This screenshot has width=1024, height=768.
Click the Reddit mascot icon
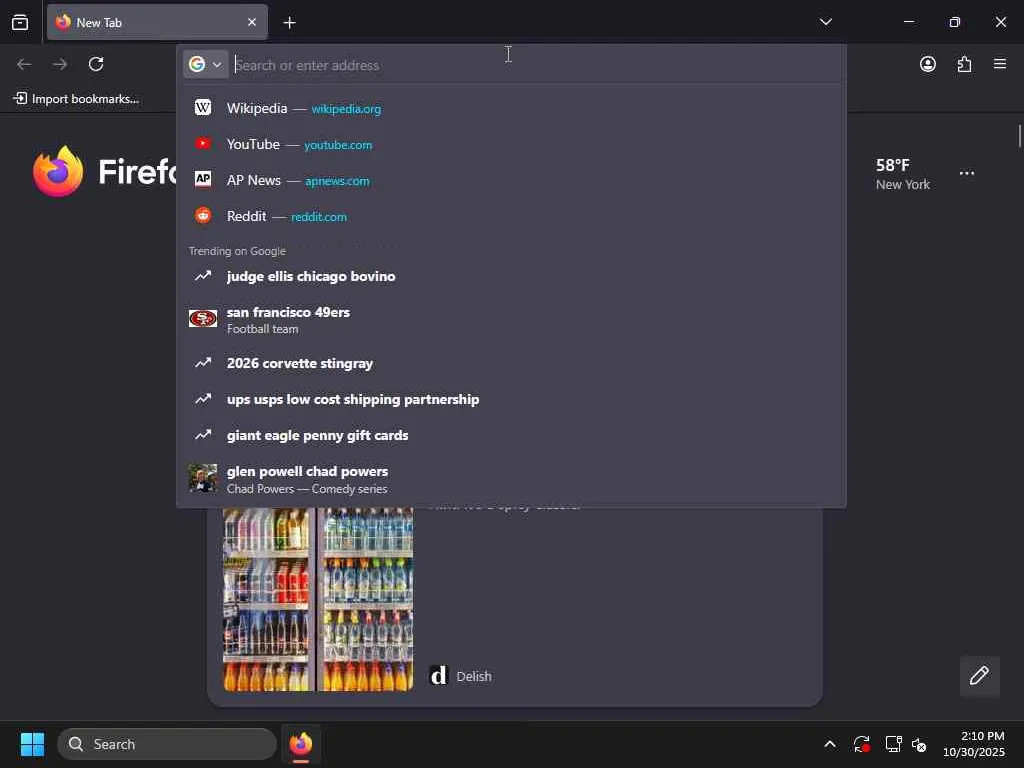pos(203,215)
